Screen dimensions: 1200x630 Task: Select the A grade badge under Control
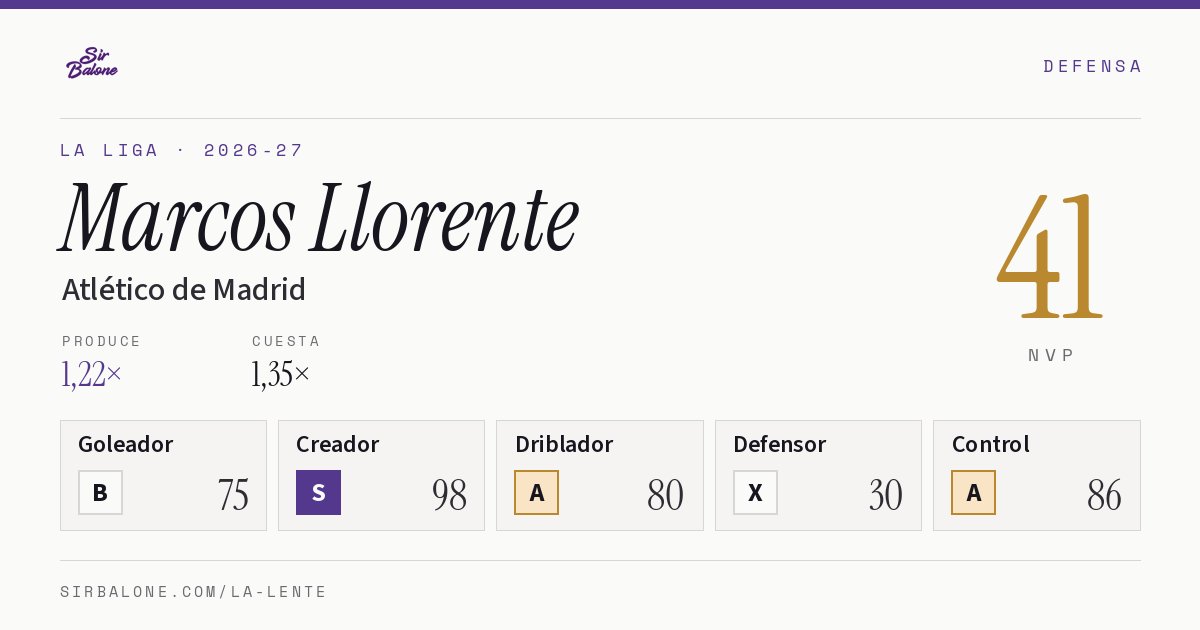point(973,492)
